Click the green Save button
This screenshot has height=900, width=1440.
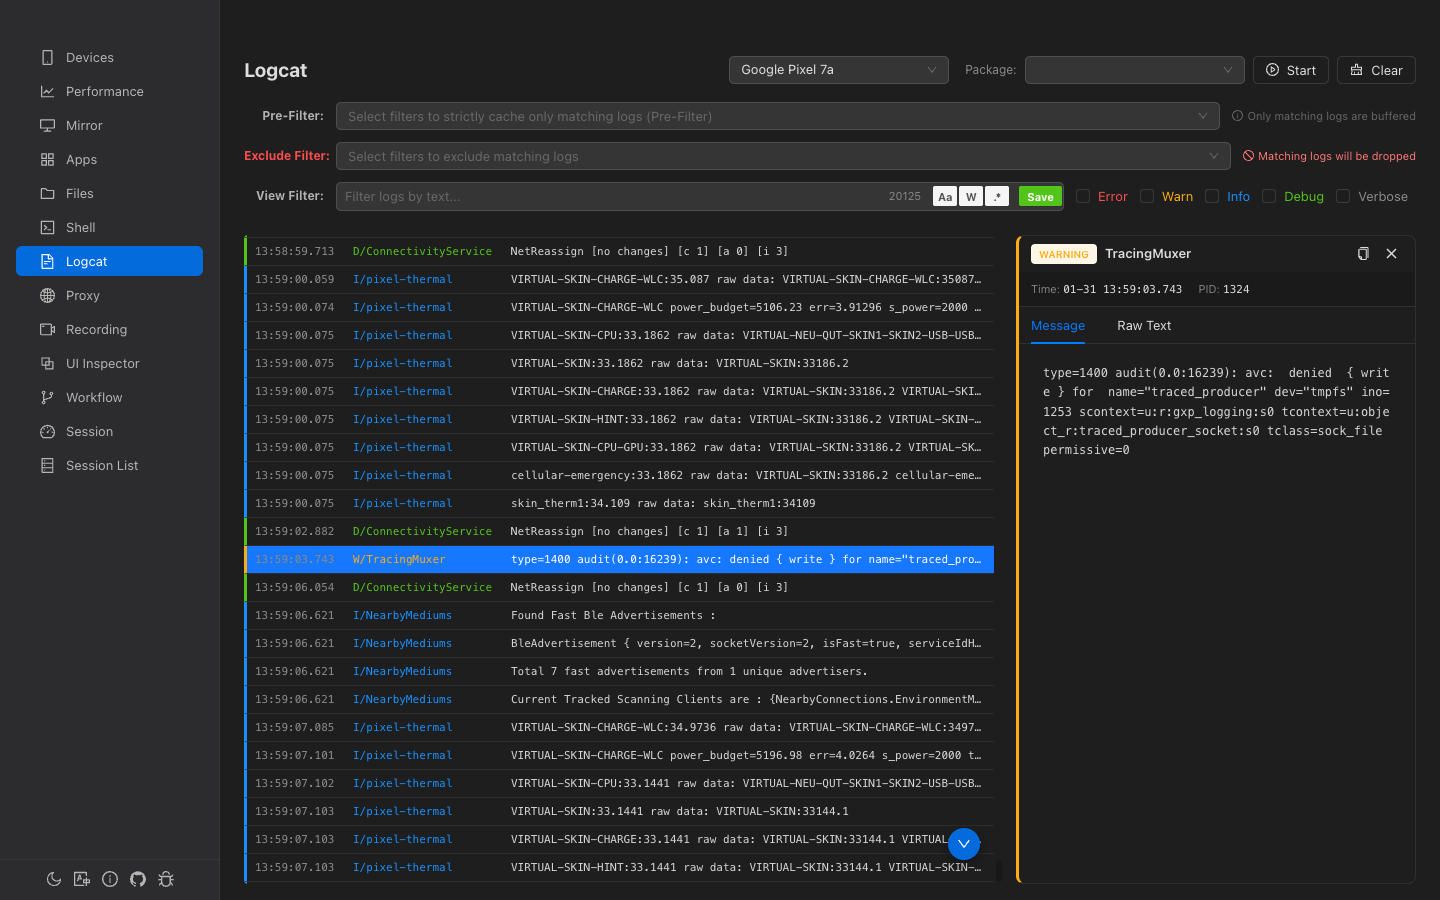pyautogui.click(x=1040, y=197)
